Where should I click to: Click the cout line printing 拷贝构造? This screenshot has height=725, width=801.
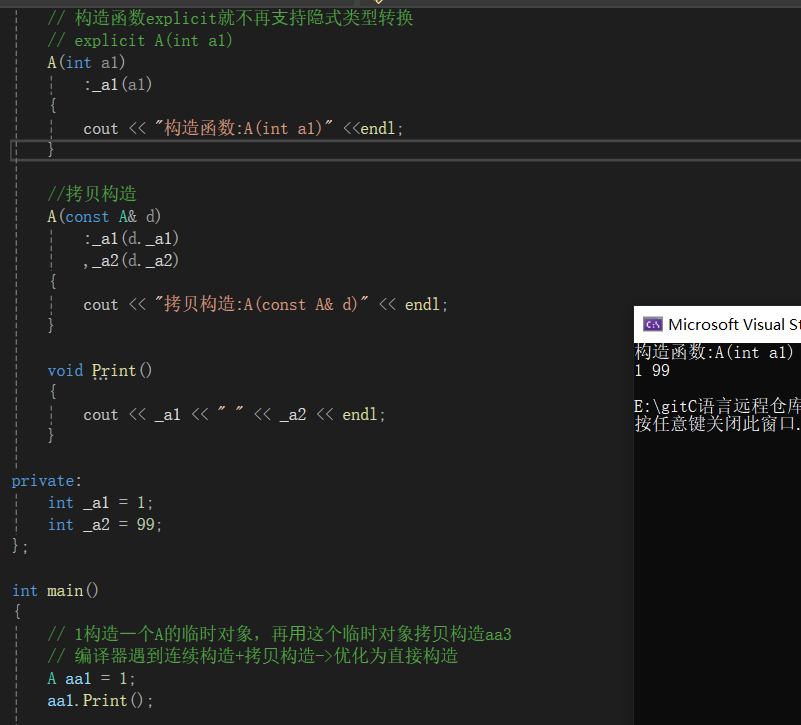(266, 304)
